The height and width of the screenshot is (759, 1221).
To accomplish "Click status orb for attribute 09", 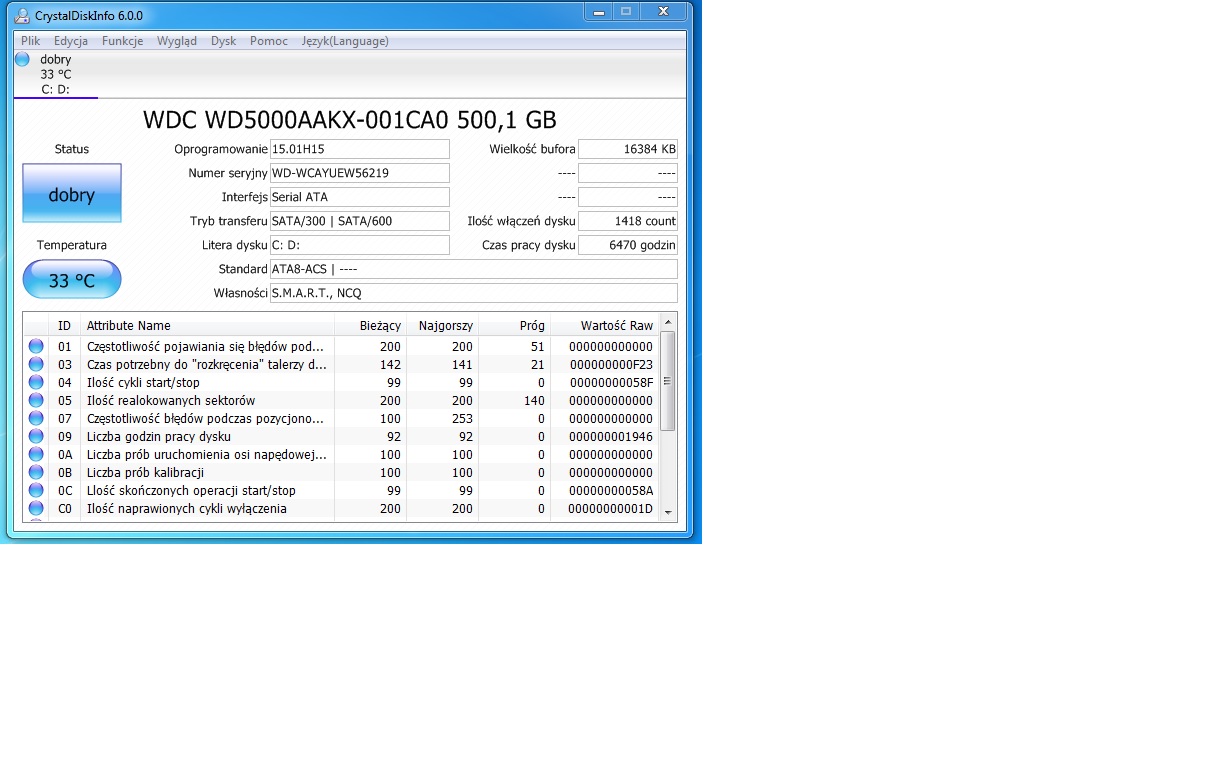I will point(36,436).
